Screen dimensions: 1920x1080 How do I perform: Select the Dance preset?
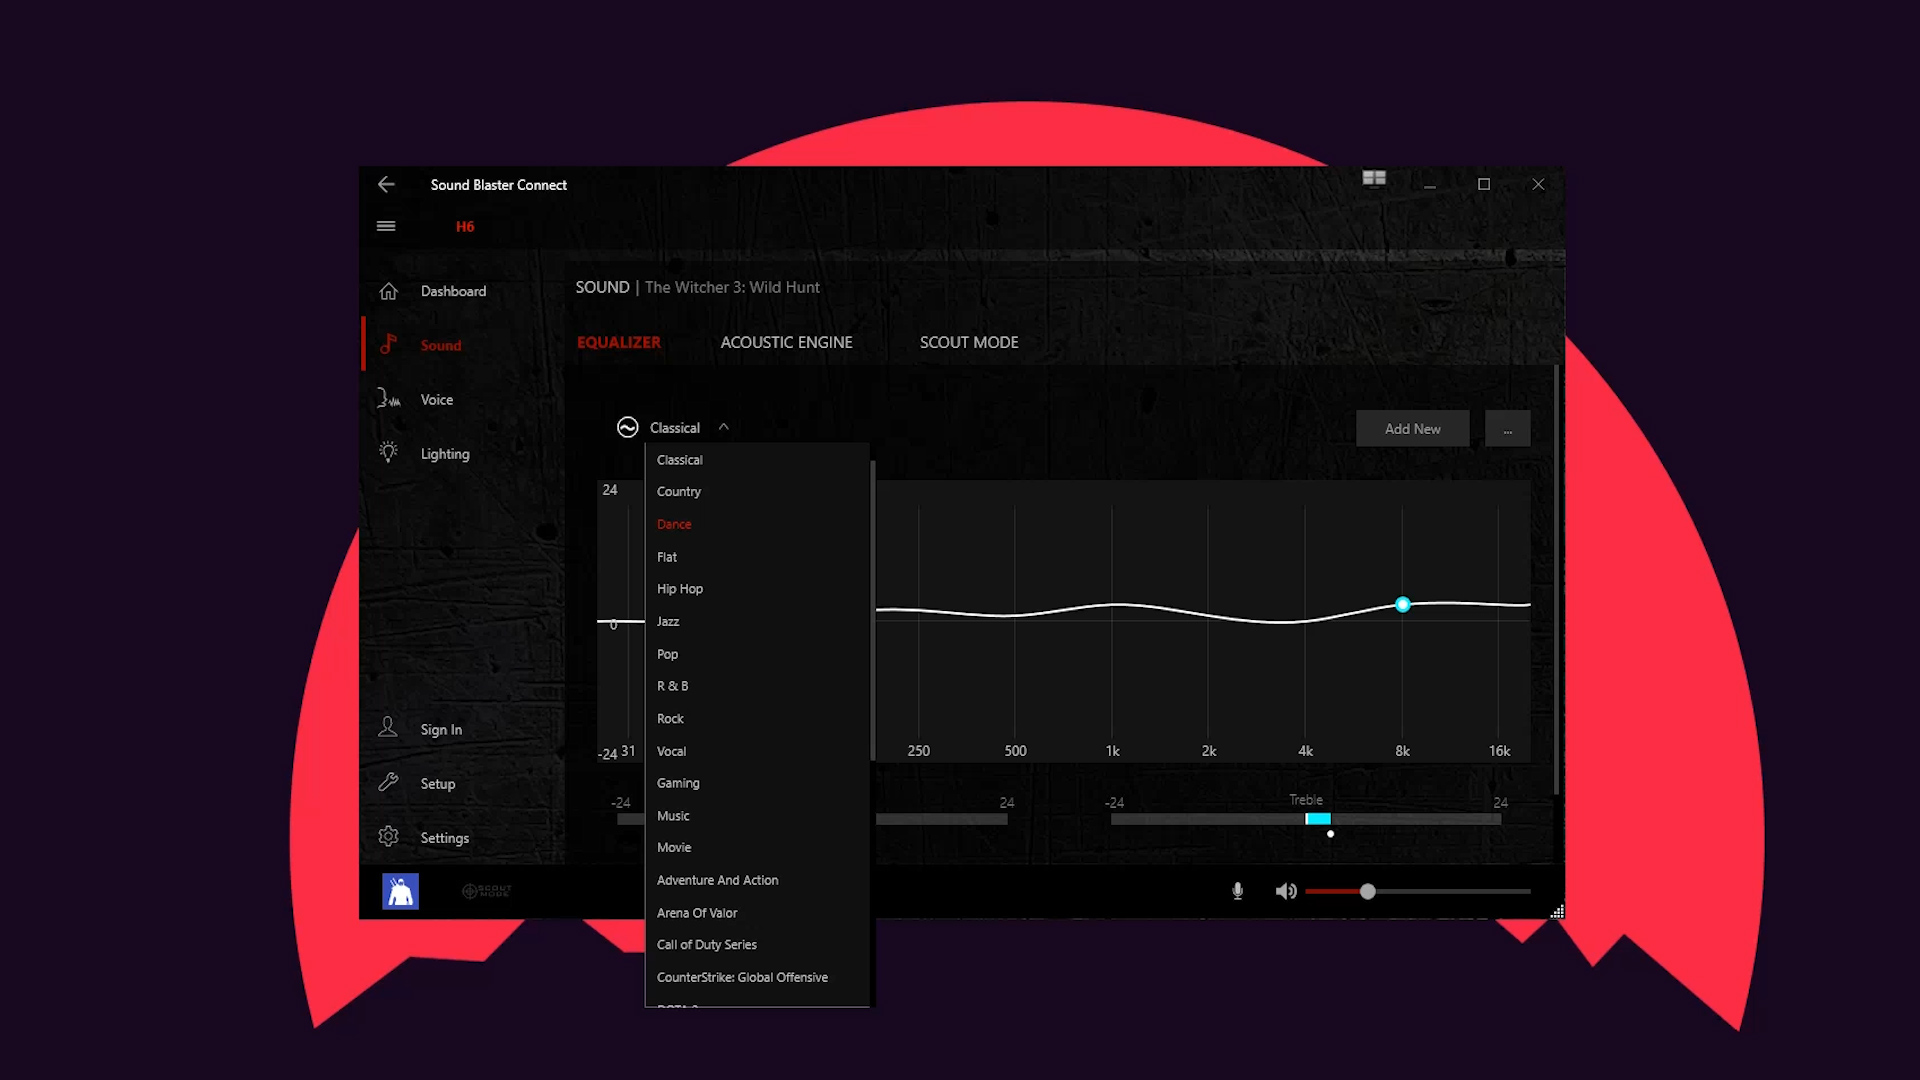click(757, 524)
